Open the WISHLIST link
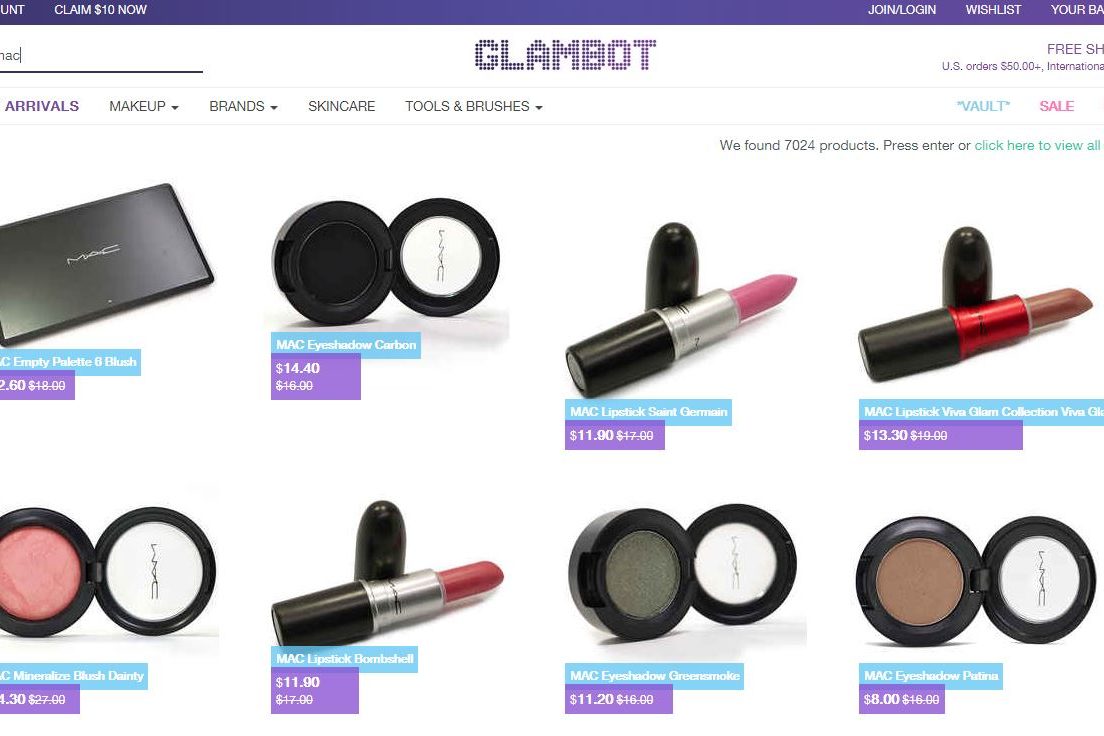Image resolution: width=1104 pixels, height=736 pixels. click(x=993, y=10)
